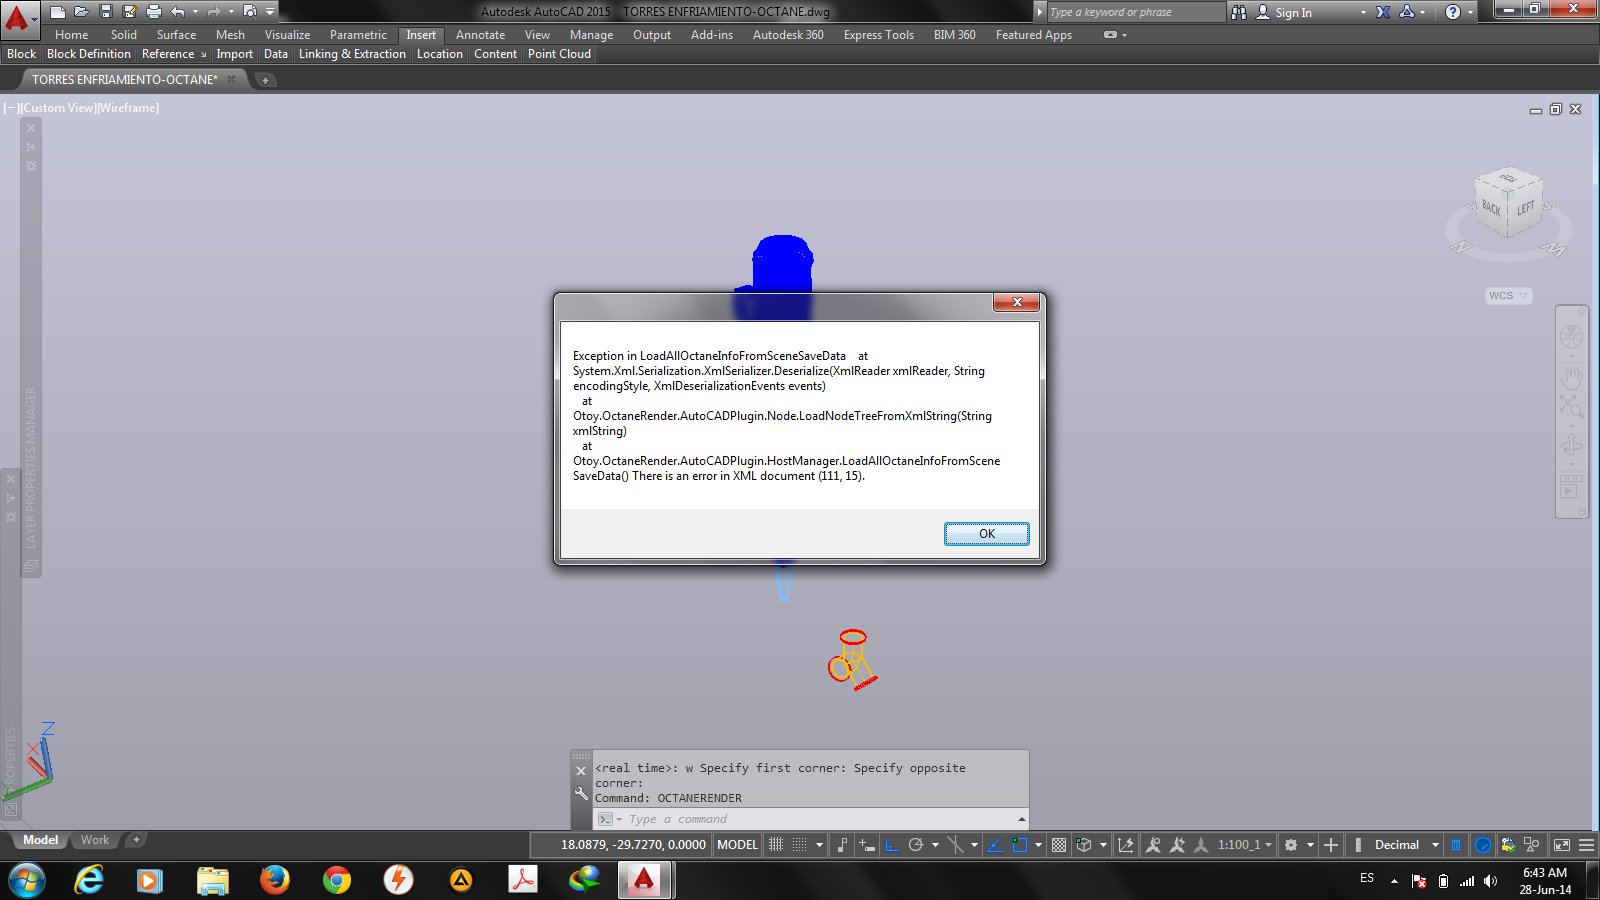Click the Save As icon
The image size is (1600, 900).
click(130, 12)
